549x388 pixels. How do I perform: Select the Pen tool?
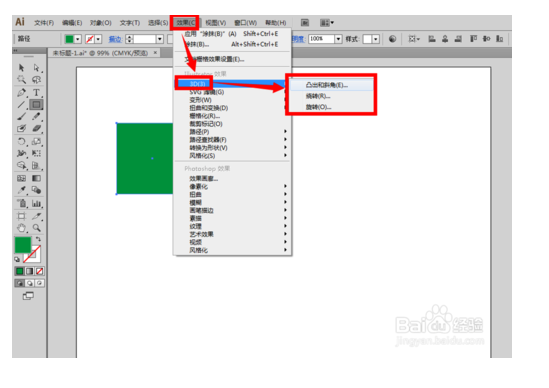pos(21,92)
